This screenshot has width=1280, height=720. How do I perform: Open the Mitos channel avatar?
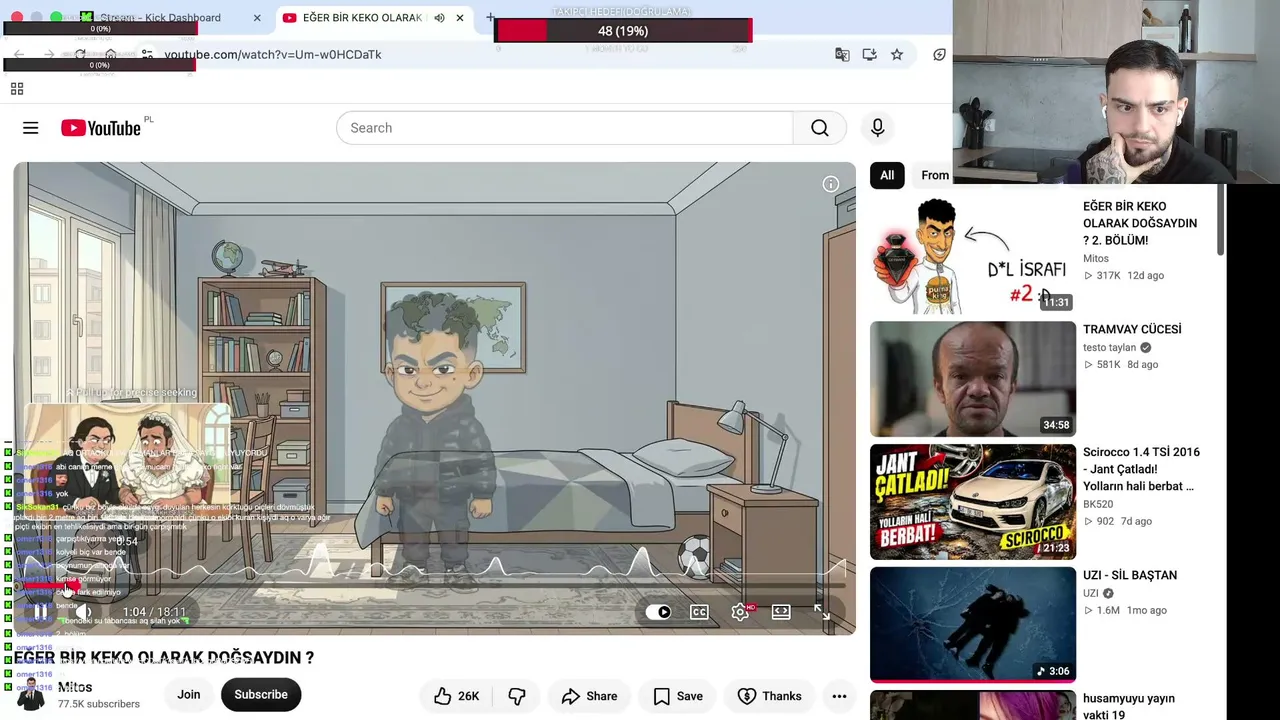(x=31, y=695)
